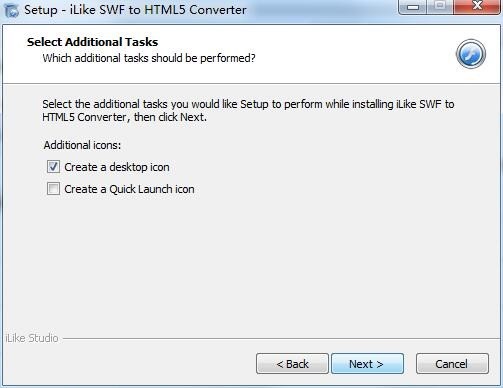
Task: Go to the previous step with Back
Action: (292, 364)
